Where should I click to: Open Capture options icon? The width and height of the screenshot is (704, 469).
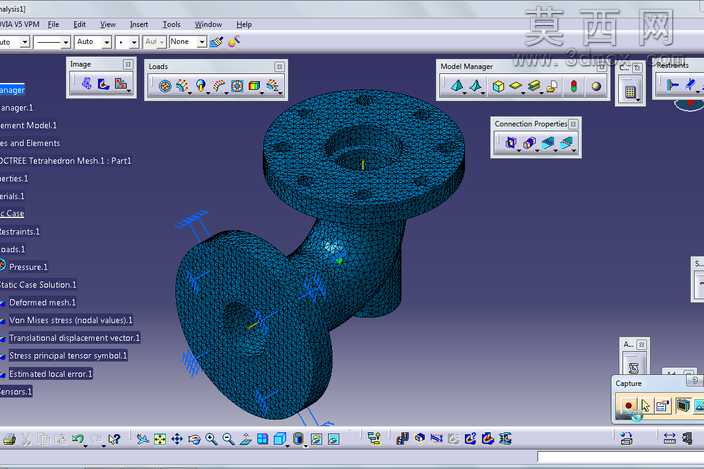[662, 406]
